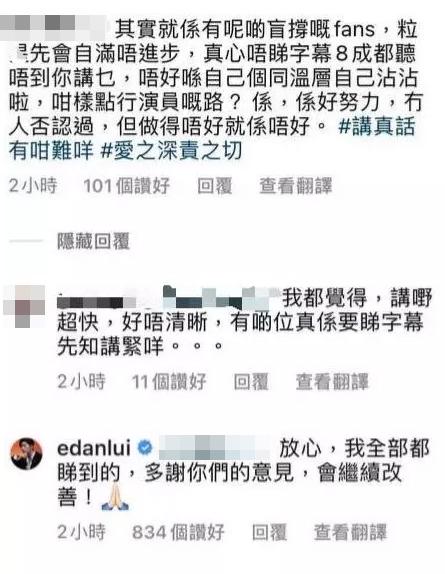Open the 834個讚好 likes list

click(x=178, y=532)
